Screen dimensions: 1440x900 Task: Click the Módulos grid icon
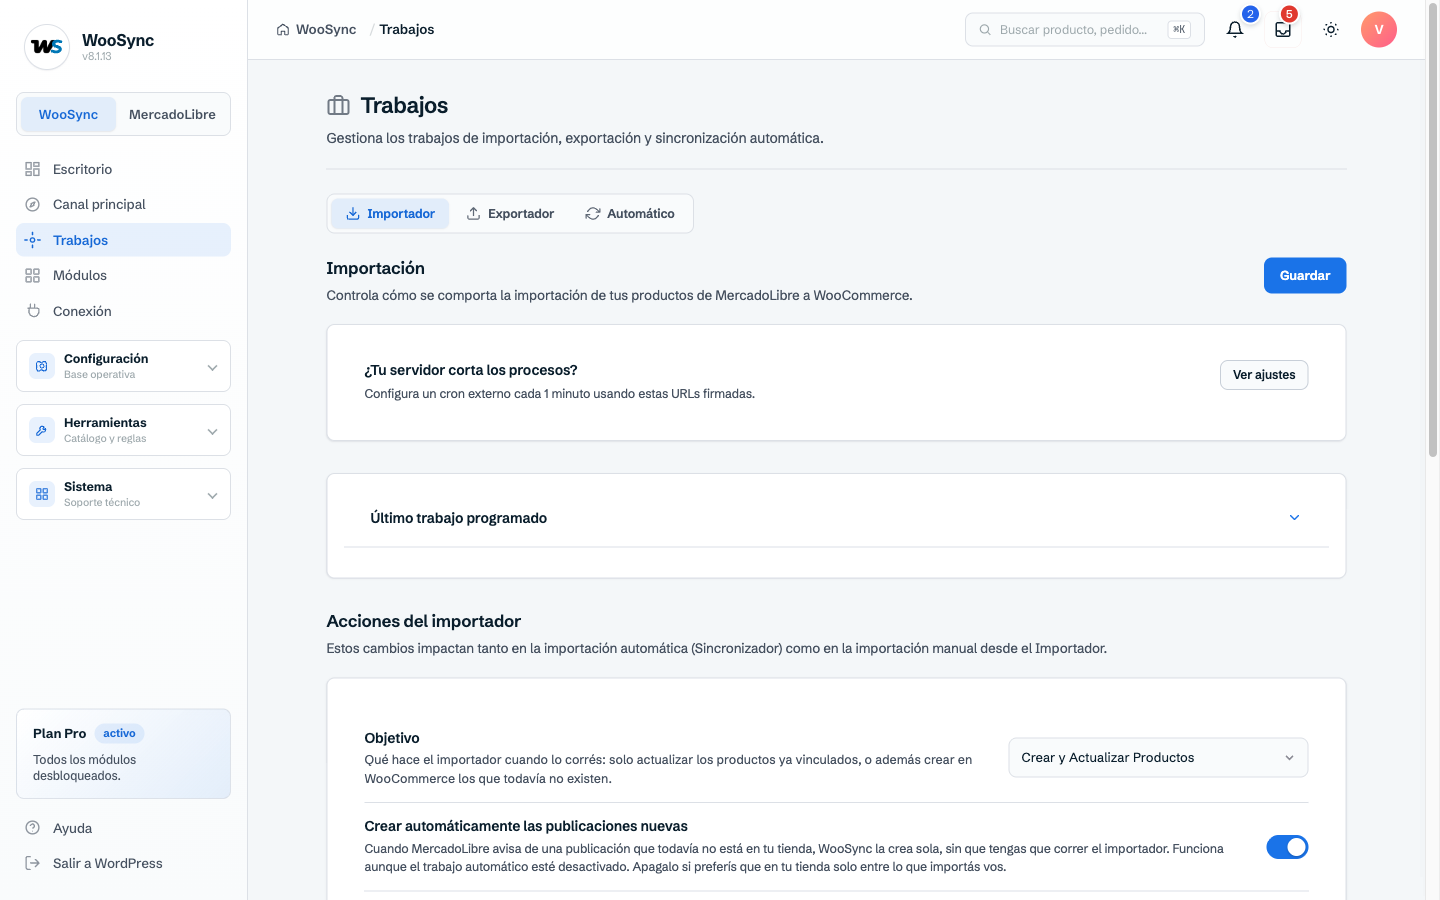click(x=33, y=275)
